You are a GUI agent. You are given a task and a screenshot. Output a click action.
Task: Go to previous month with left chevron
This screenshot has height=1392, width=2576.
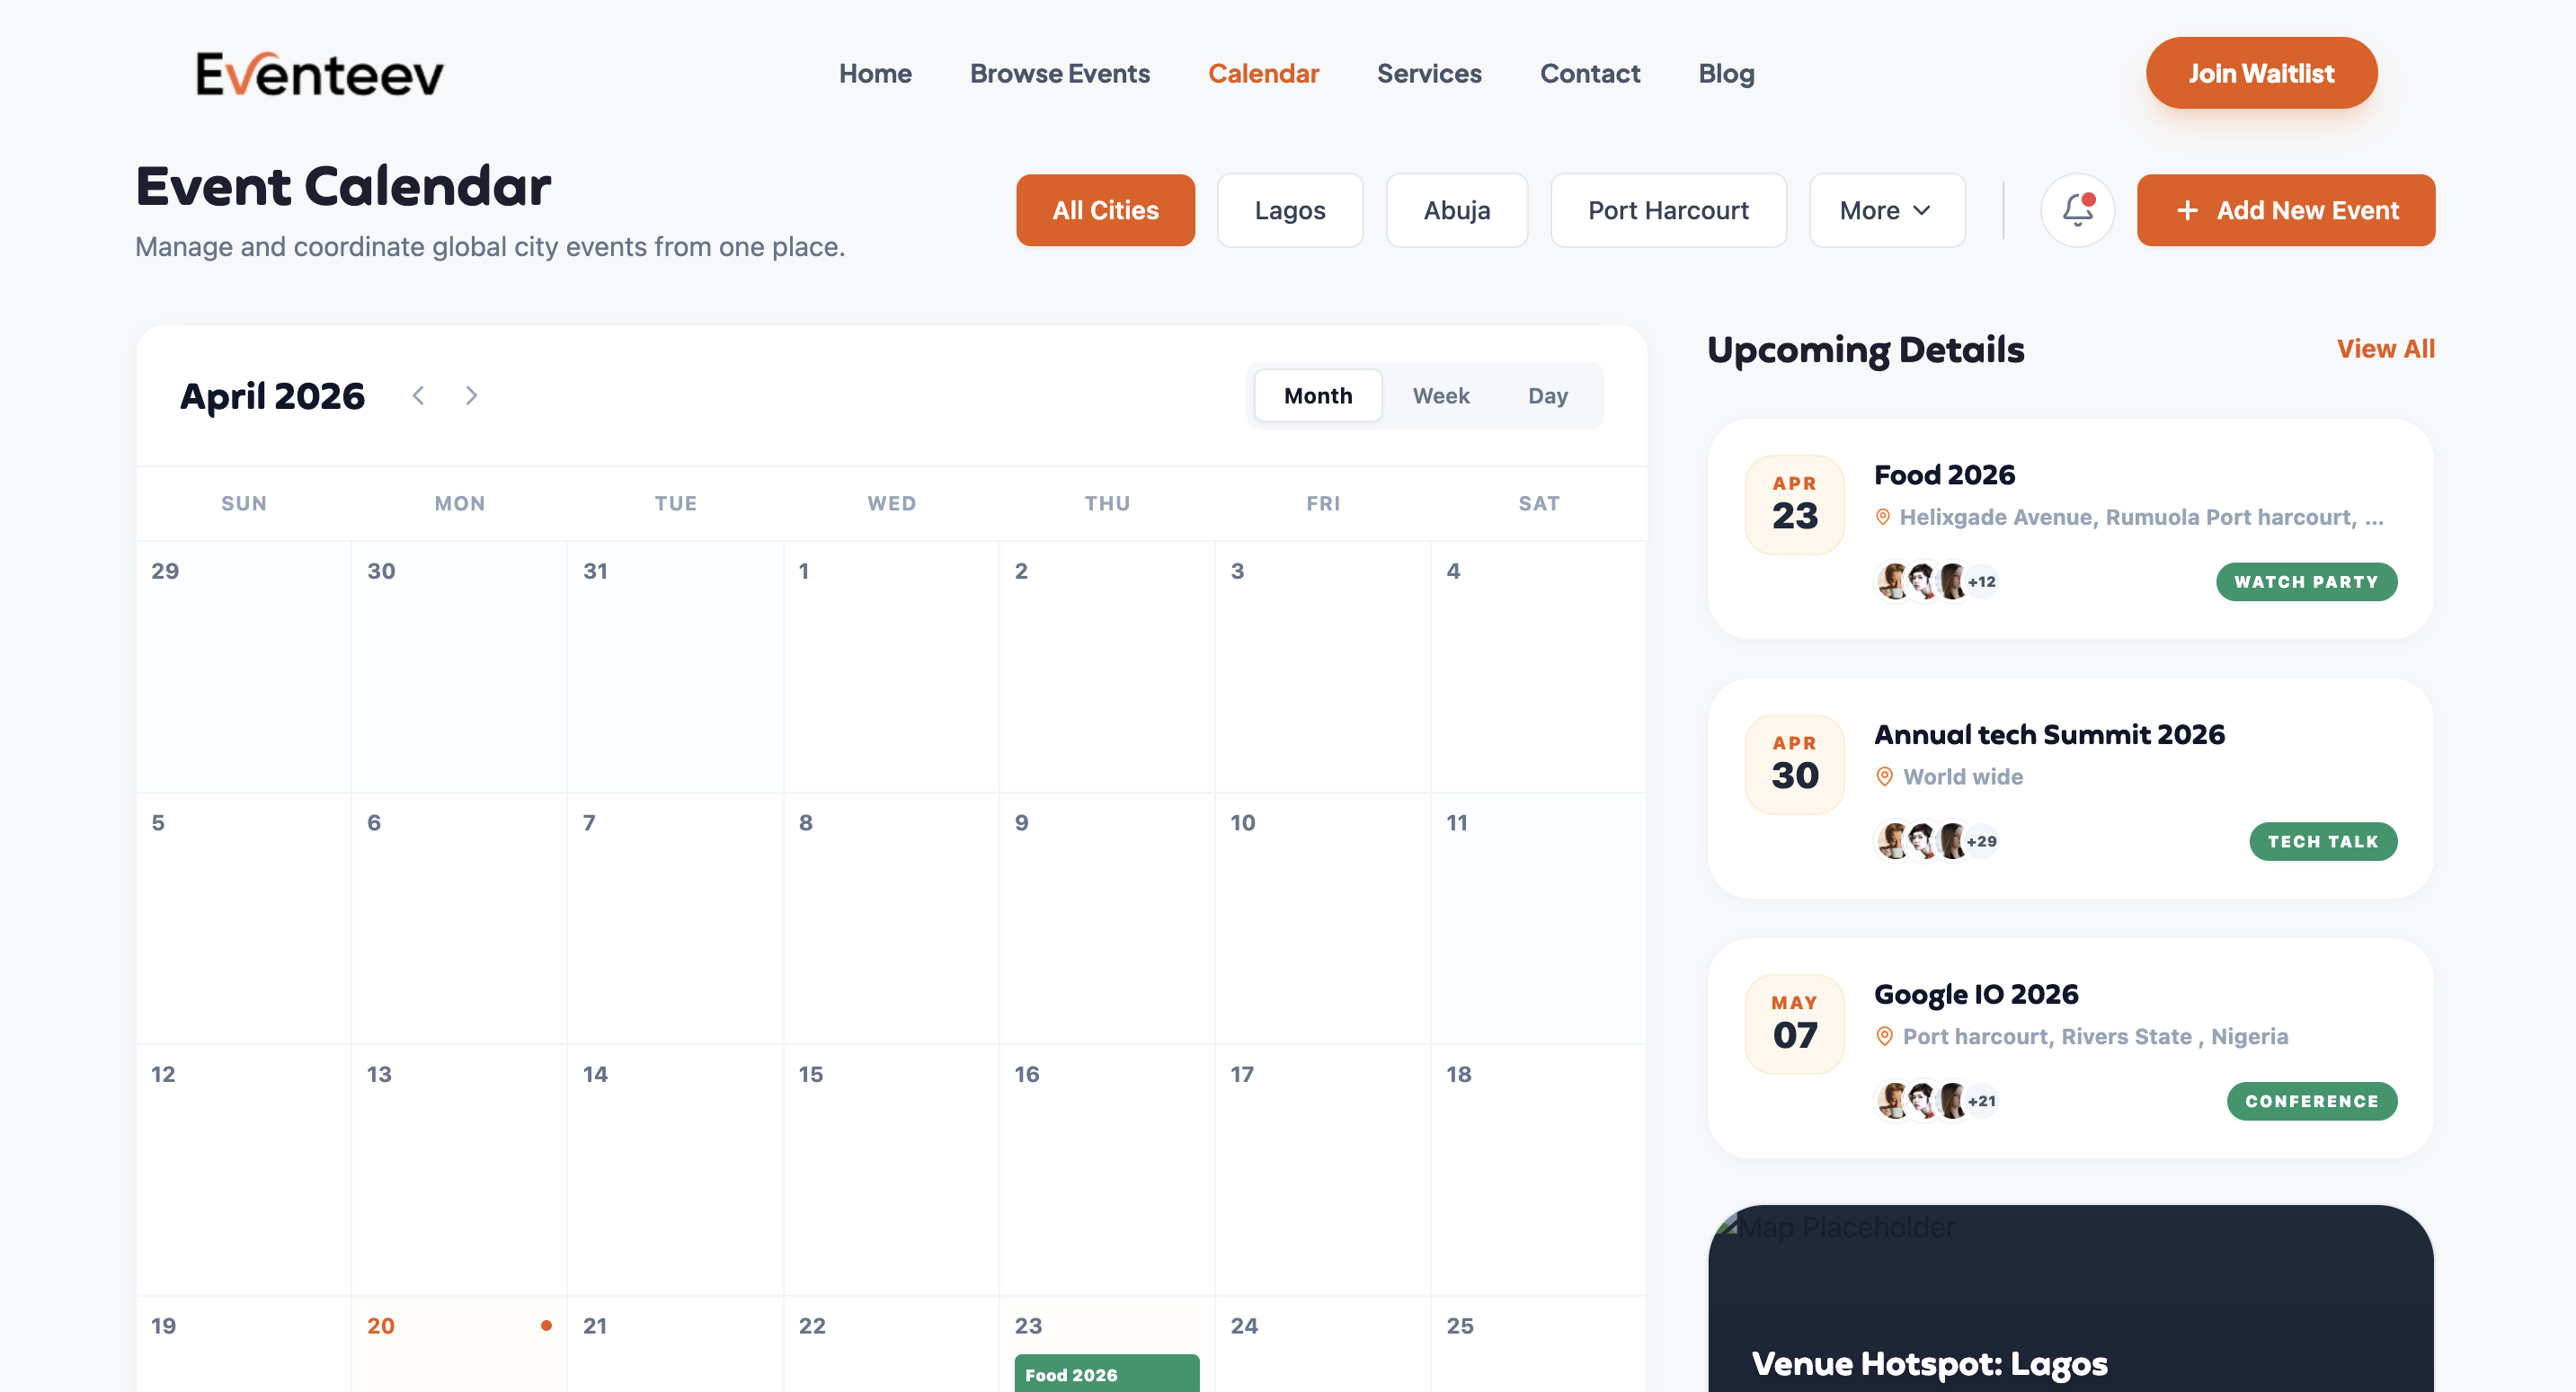[x=418, y=395]
